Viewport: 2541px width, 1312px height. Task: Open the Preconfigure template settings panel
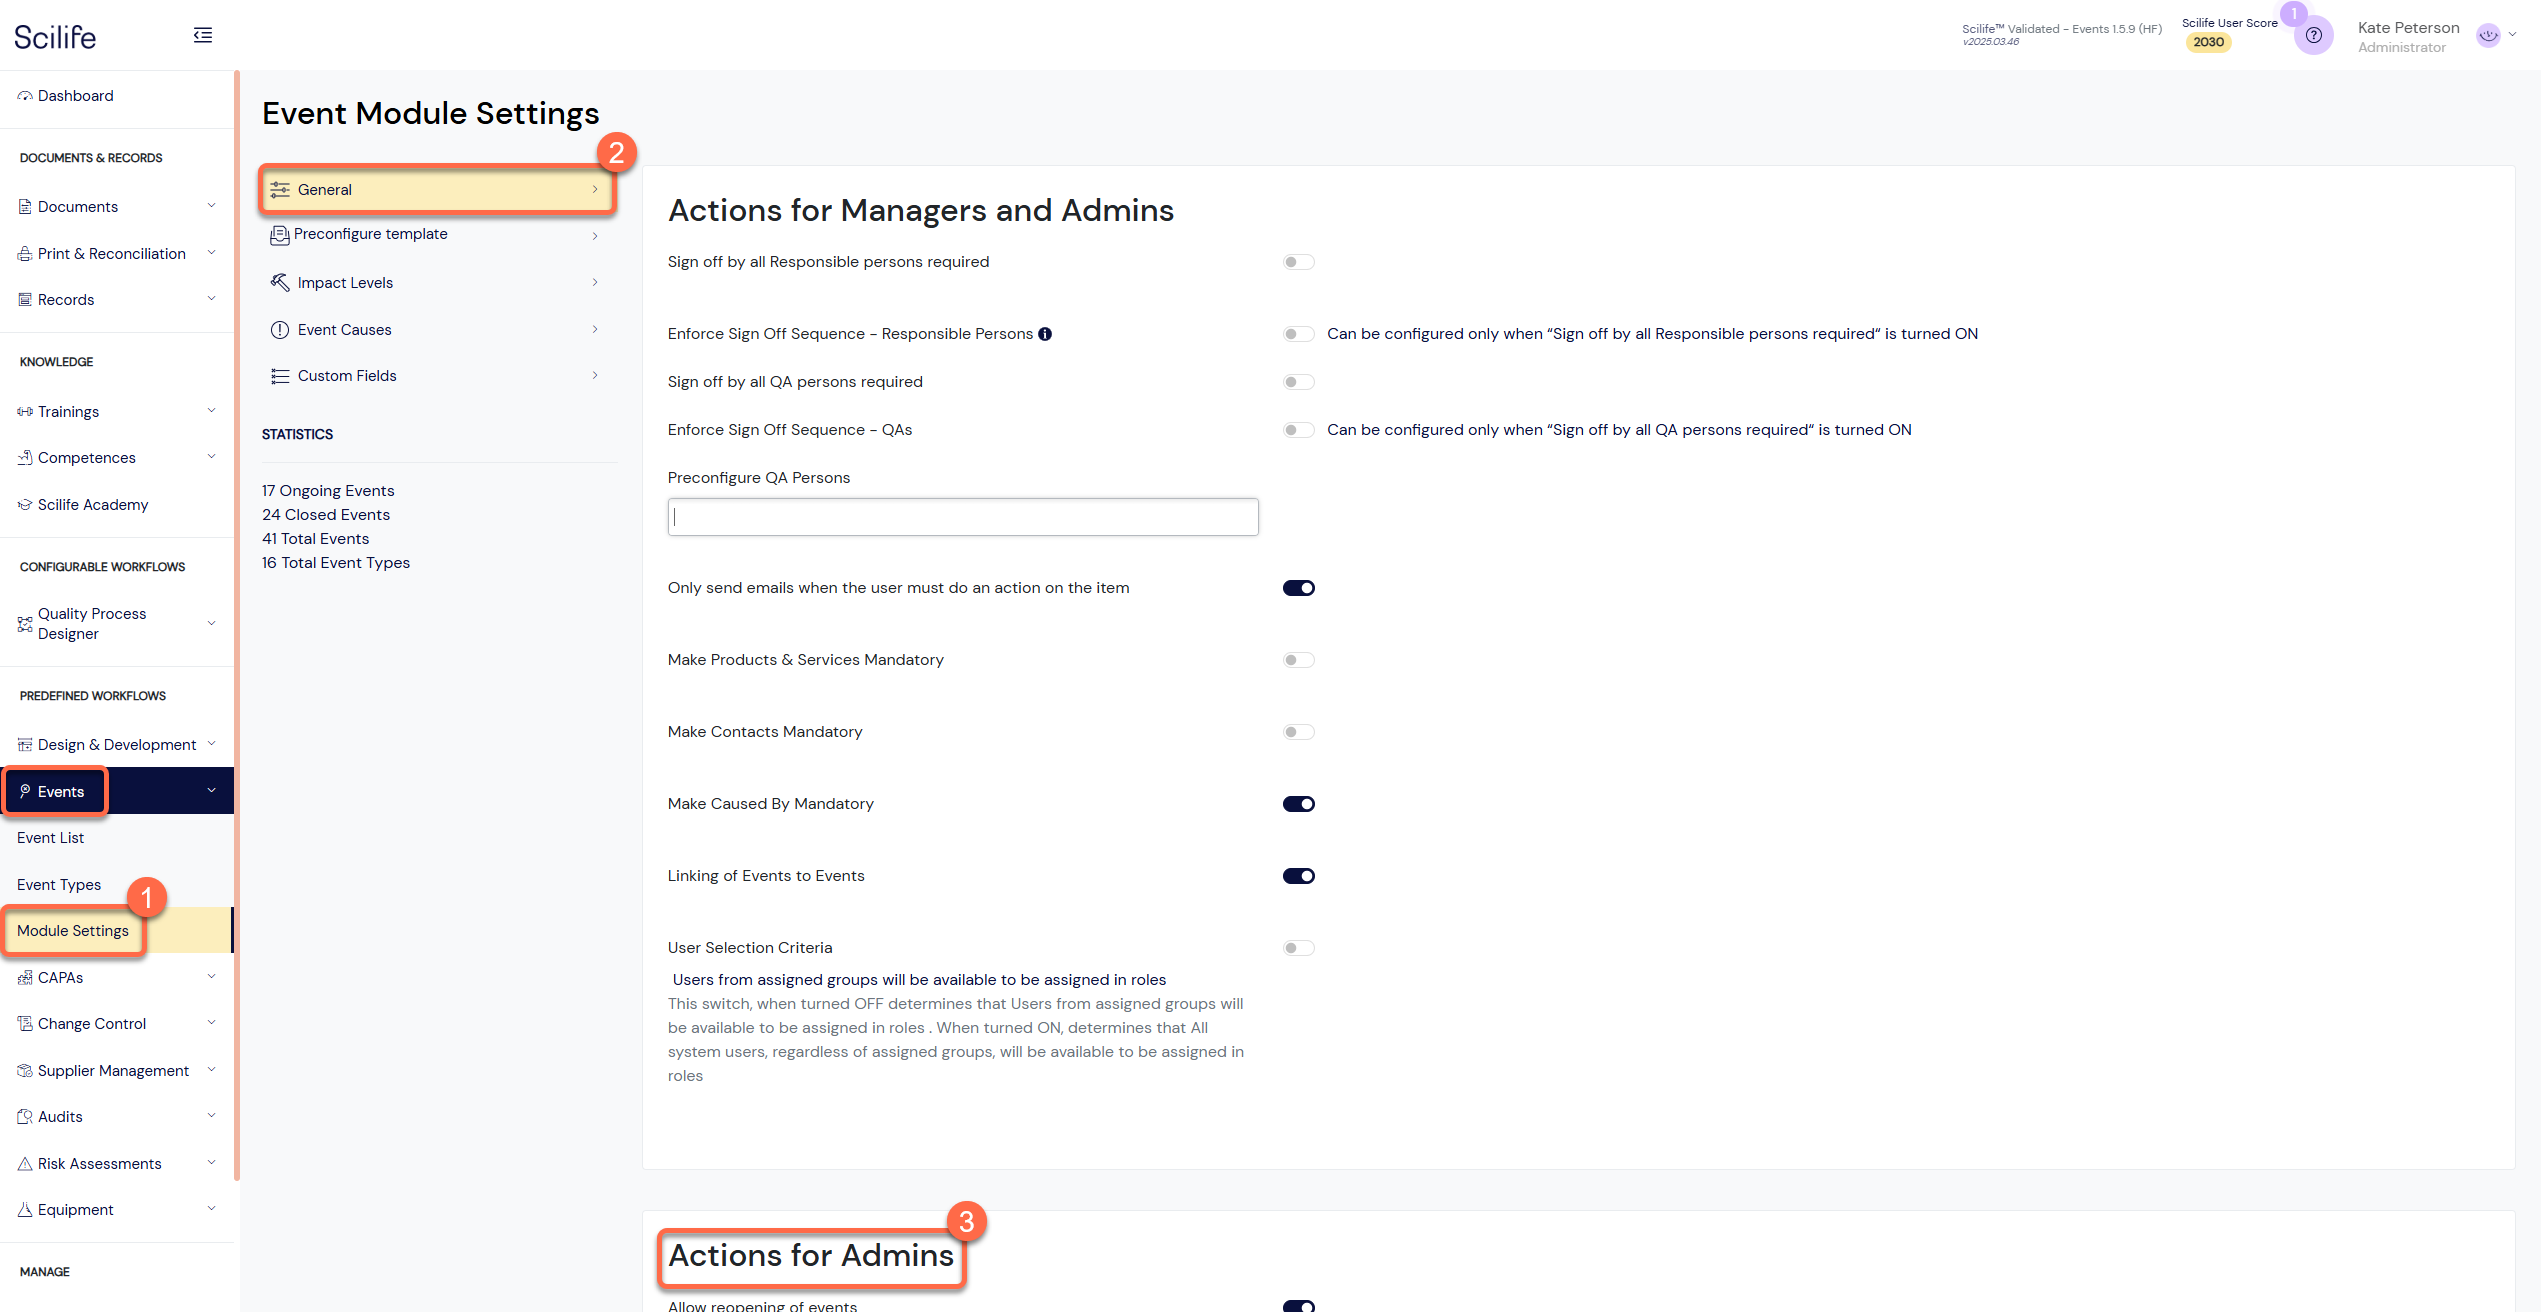(371, 234)
